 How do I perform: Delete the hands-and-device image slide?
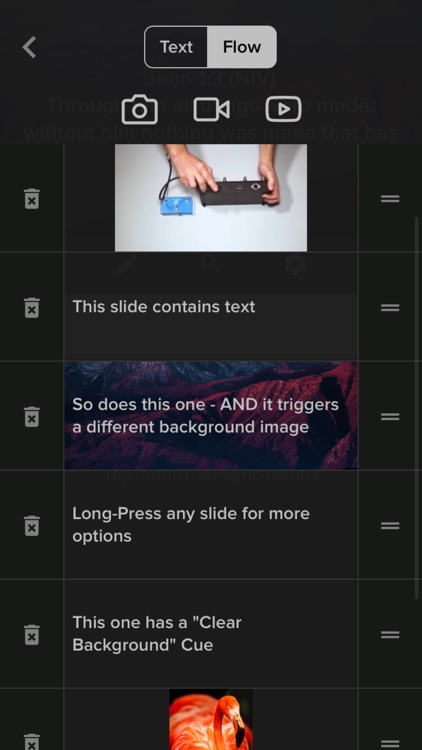coord(32,198)
